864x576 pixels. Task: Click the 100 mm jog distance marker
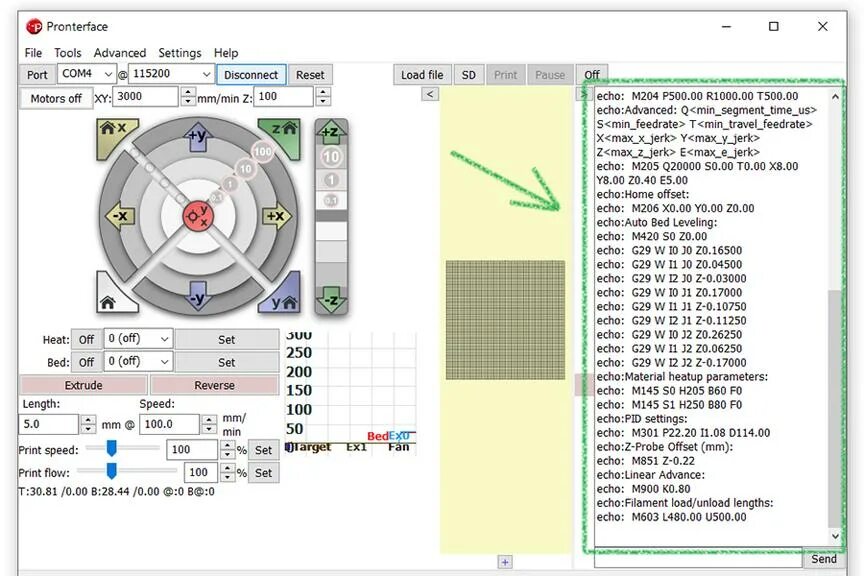pos(263,152)
